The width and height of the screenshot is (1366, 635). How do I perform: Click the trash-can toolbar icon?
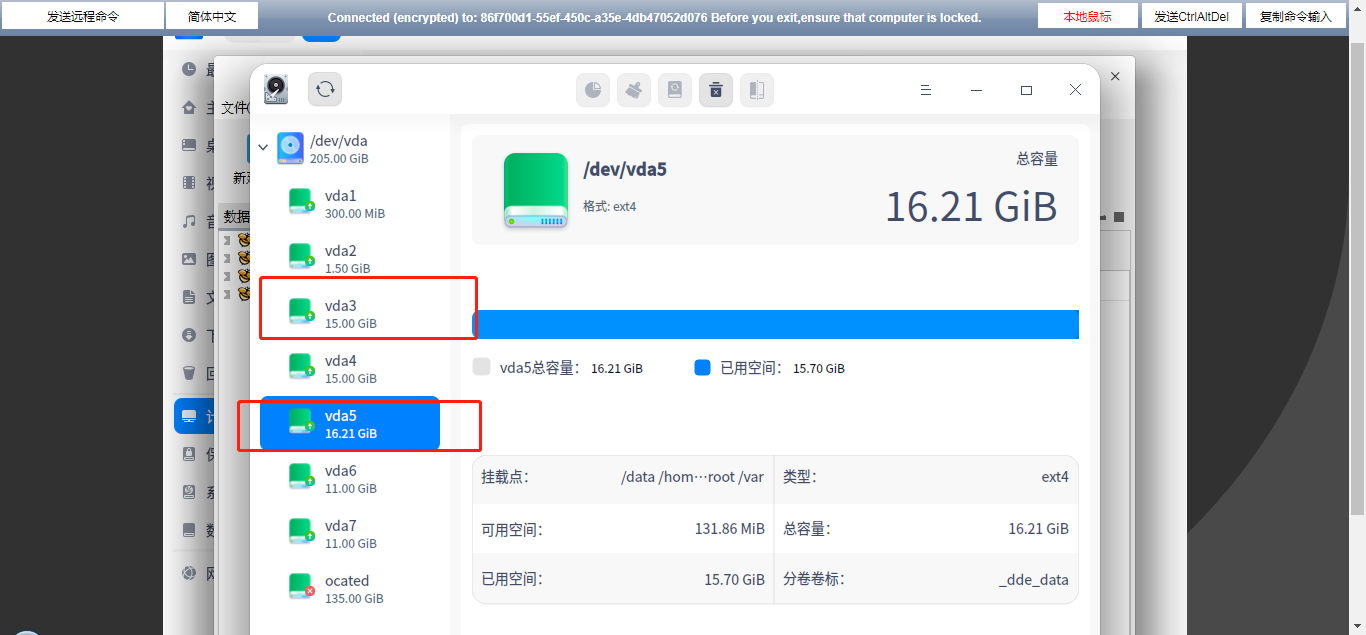tap(716, 90)
